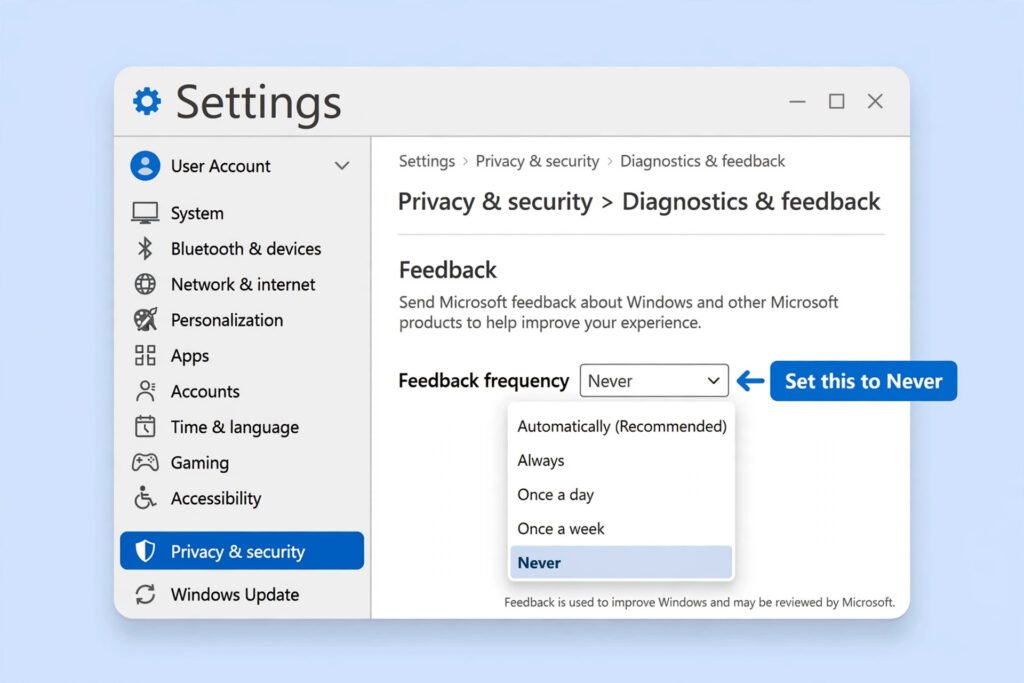Choose Automatically (Recommended) option
This screenshot has width=1024, height=683.
(621, 426)
